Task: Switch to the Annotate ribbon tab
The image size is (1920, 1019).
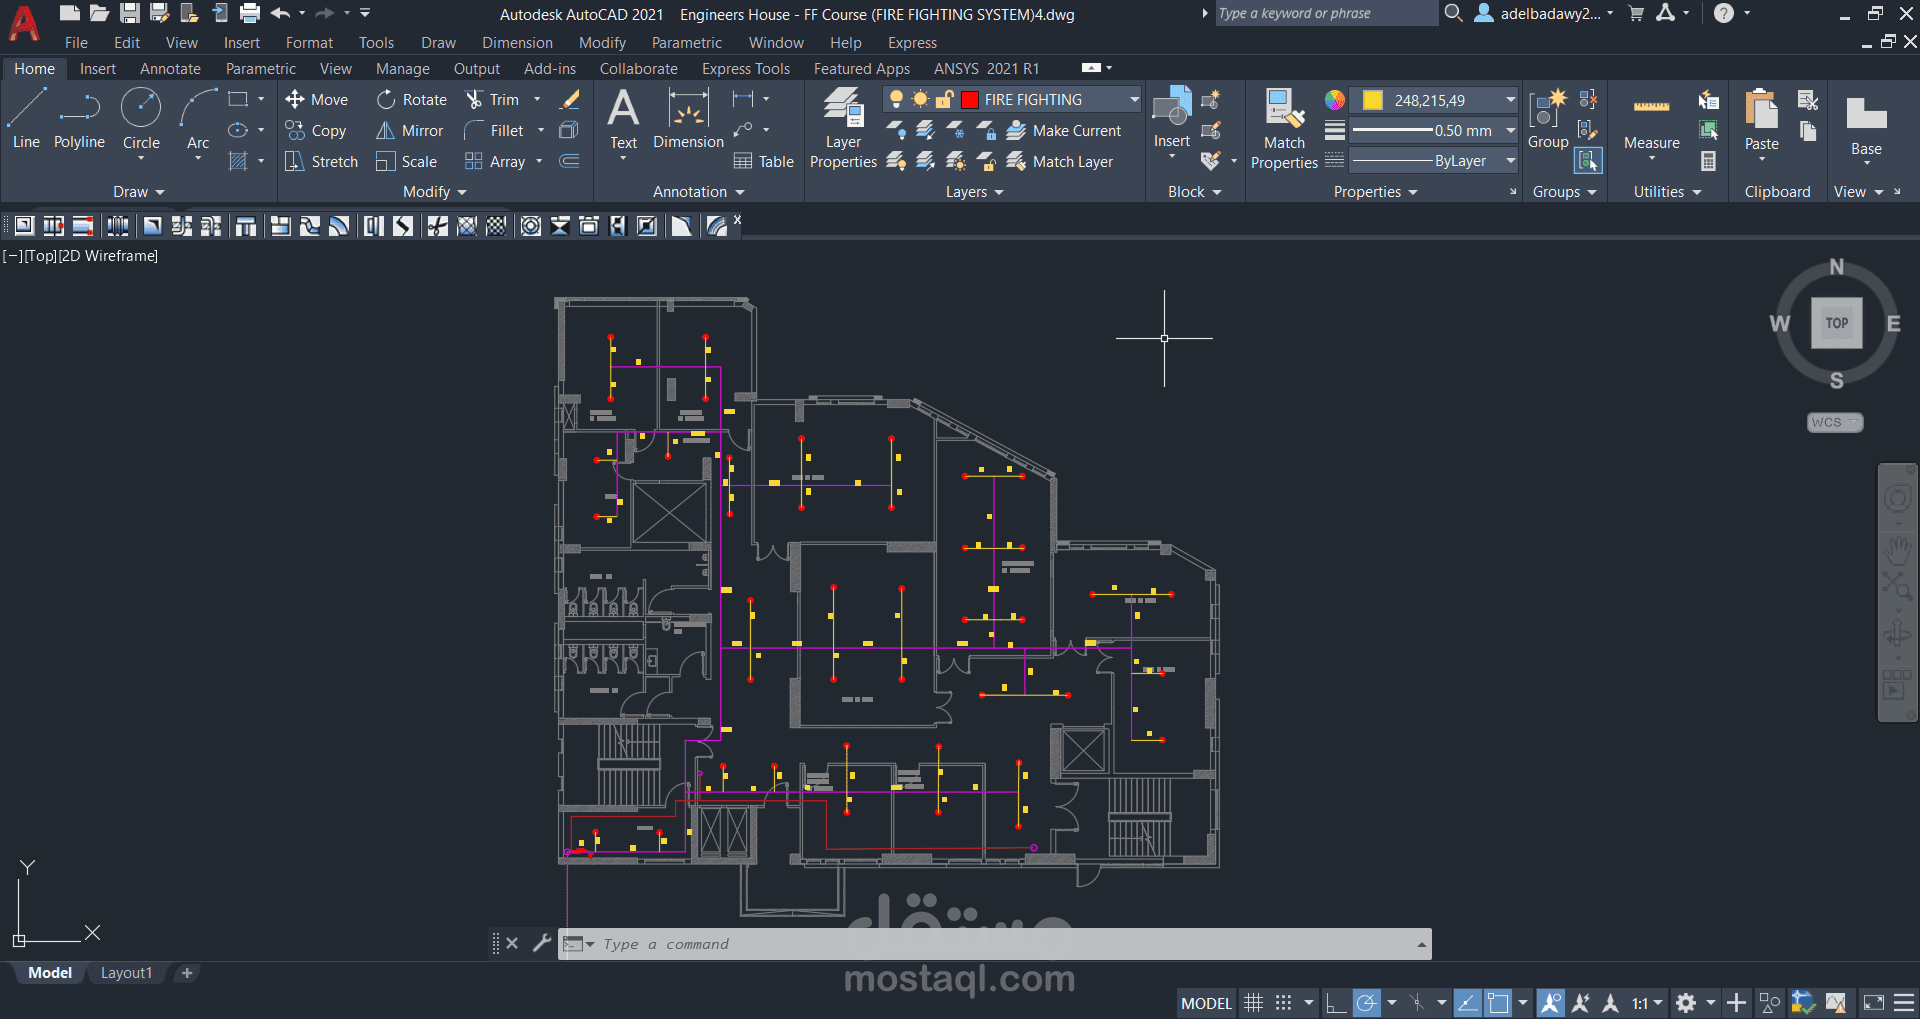Action: (170, 68)
